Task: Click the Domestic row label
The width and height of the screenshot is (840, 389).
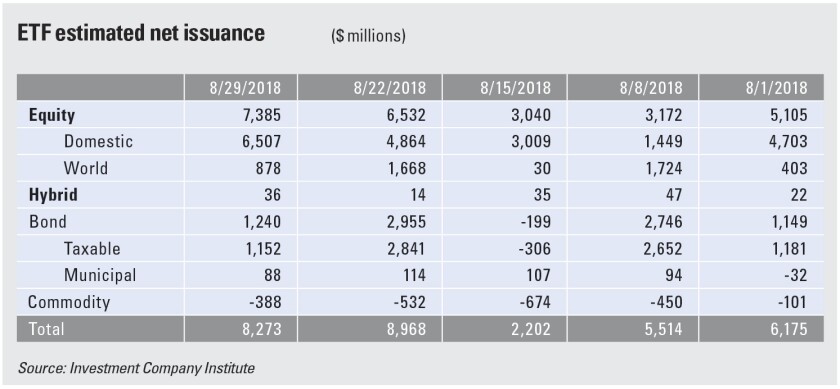Action: 98,141
